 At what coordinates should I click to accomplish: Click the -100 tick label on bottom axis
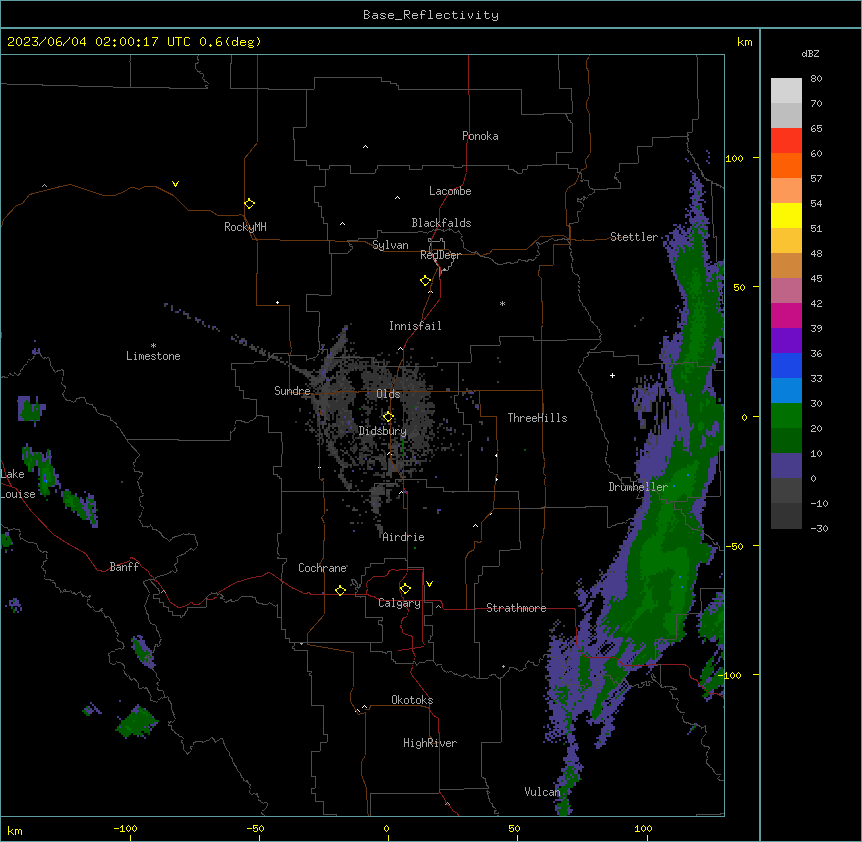125,828
